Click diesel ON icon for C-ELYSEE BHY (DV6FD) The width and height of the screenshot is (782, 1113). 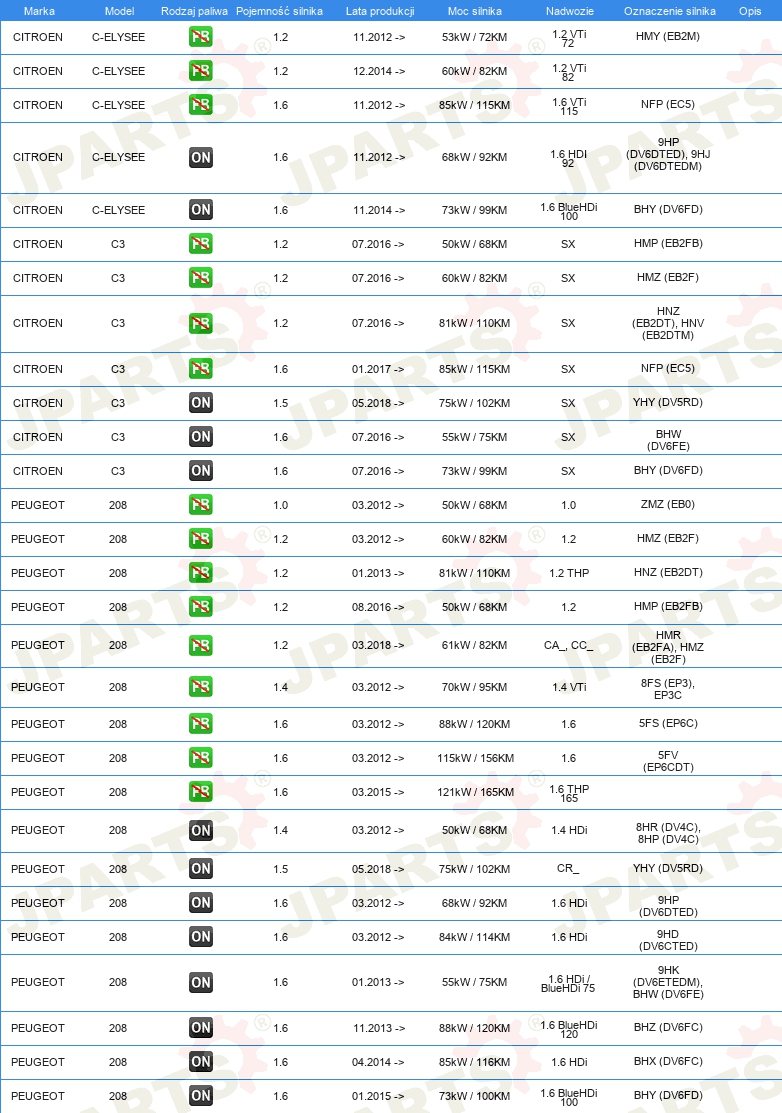pyautogui.click(x=201, y=210)
